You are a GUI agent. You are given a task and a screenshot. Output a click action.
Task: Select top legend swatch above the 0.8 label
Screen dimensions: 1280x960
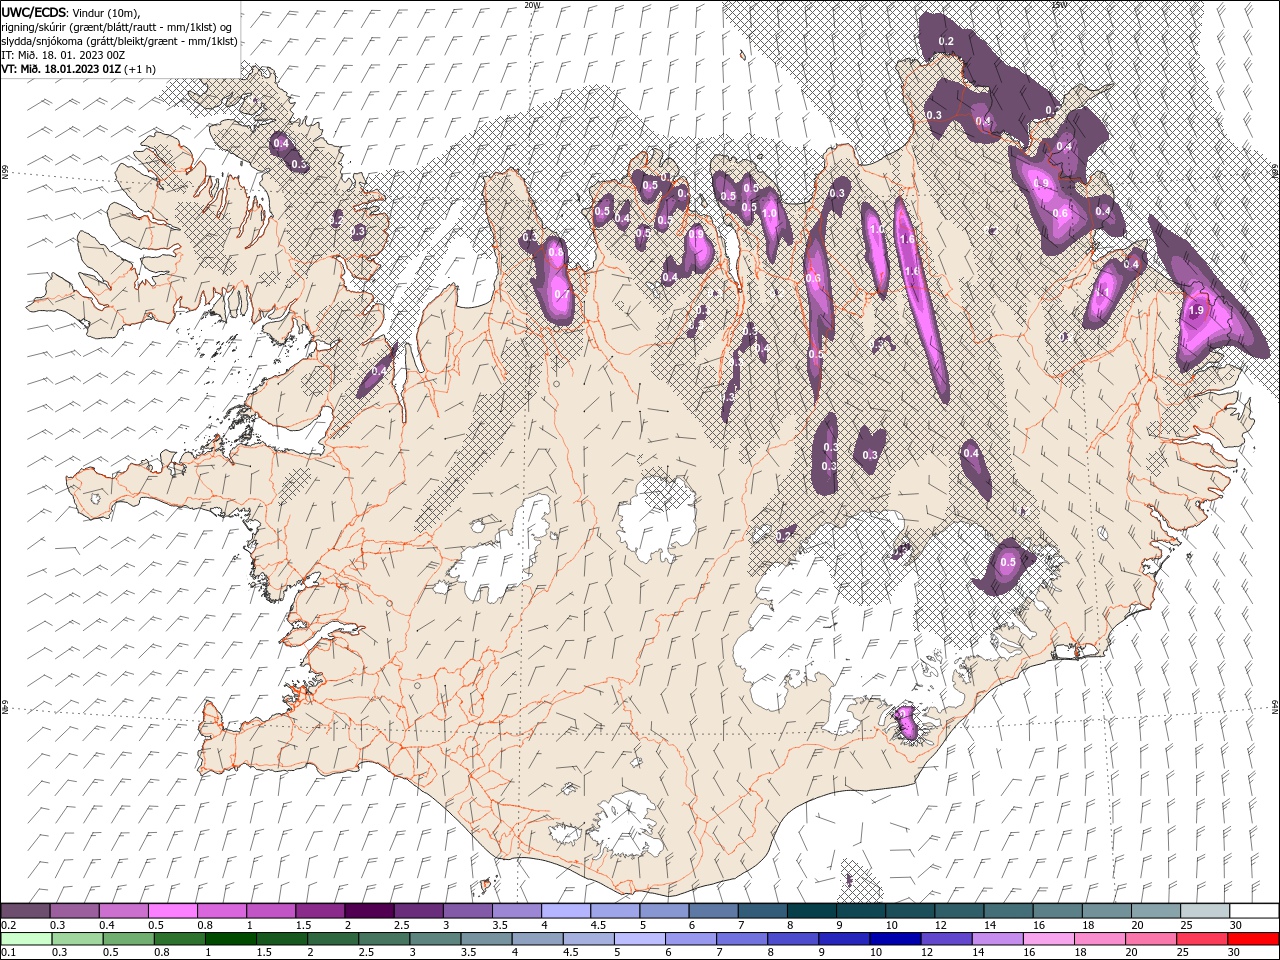[x=221, y=911]
